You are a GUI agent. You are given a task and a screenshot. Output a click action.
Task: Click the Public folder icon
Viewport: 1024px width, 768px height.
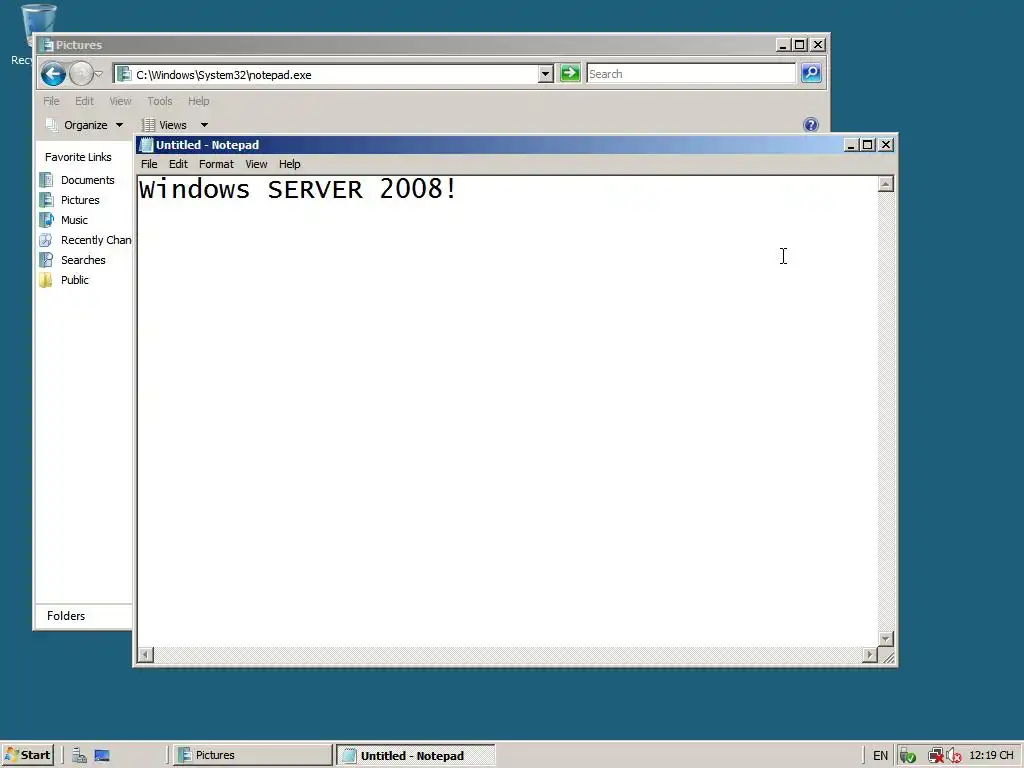46,280
